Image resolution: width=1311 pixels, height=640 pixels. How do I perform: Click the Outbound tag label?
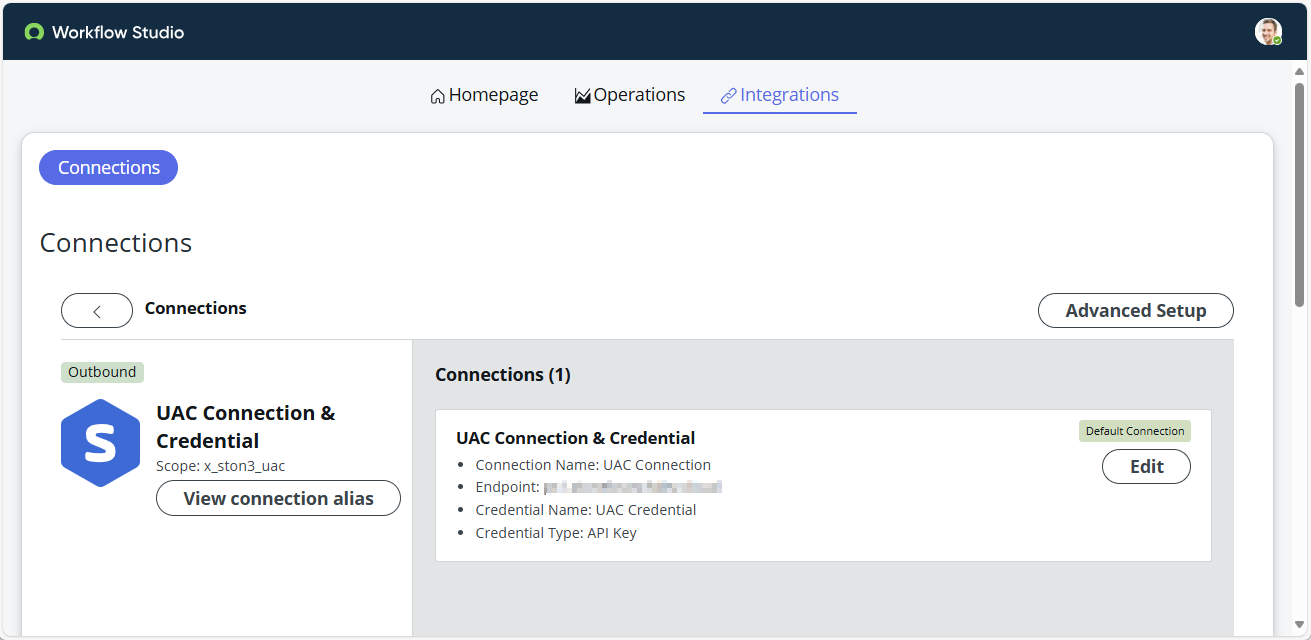(102, 372)
